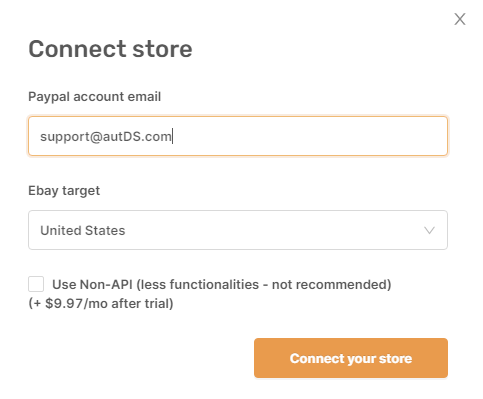Click the 'Use Non-API' label text

click(92, 285)
